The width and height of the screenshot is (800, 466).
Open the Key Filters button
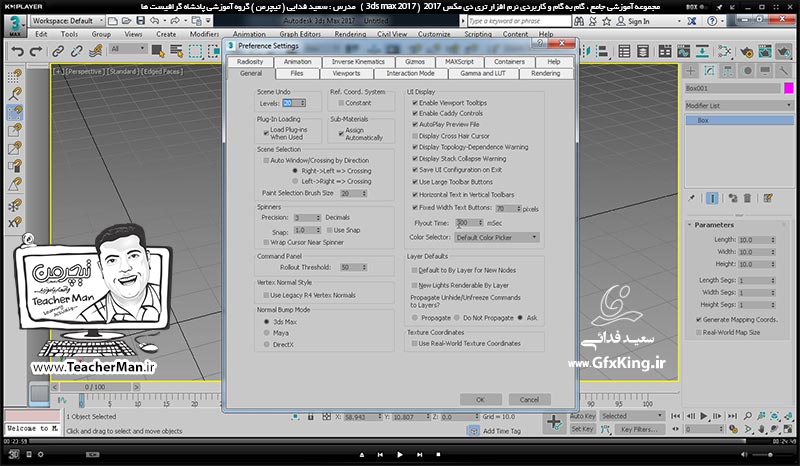[639, 429]
